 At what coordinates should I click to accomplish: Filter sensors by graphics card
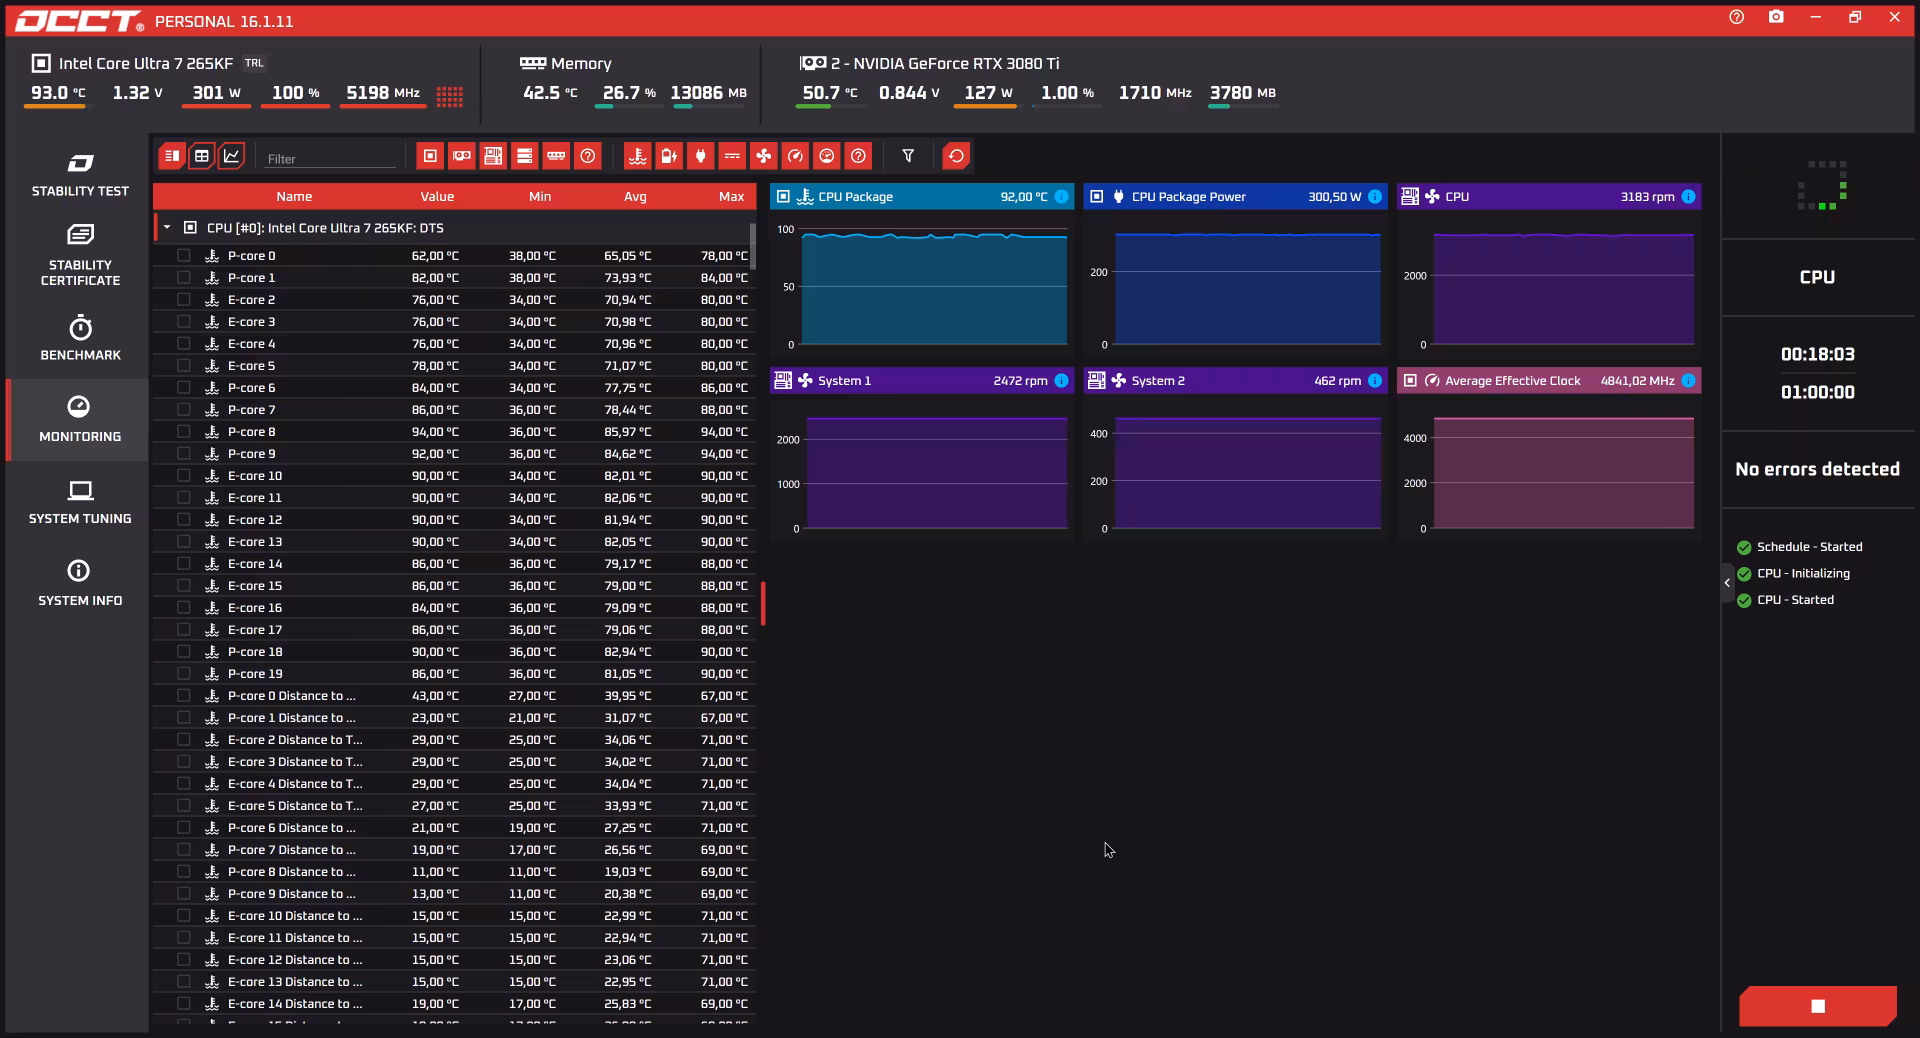tap(461, 156)
